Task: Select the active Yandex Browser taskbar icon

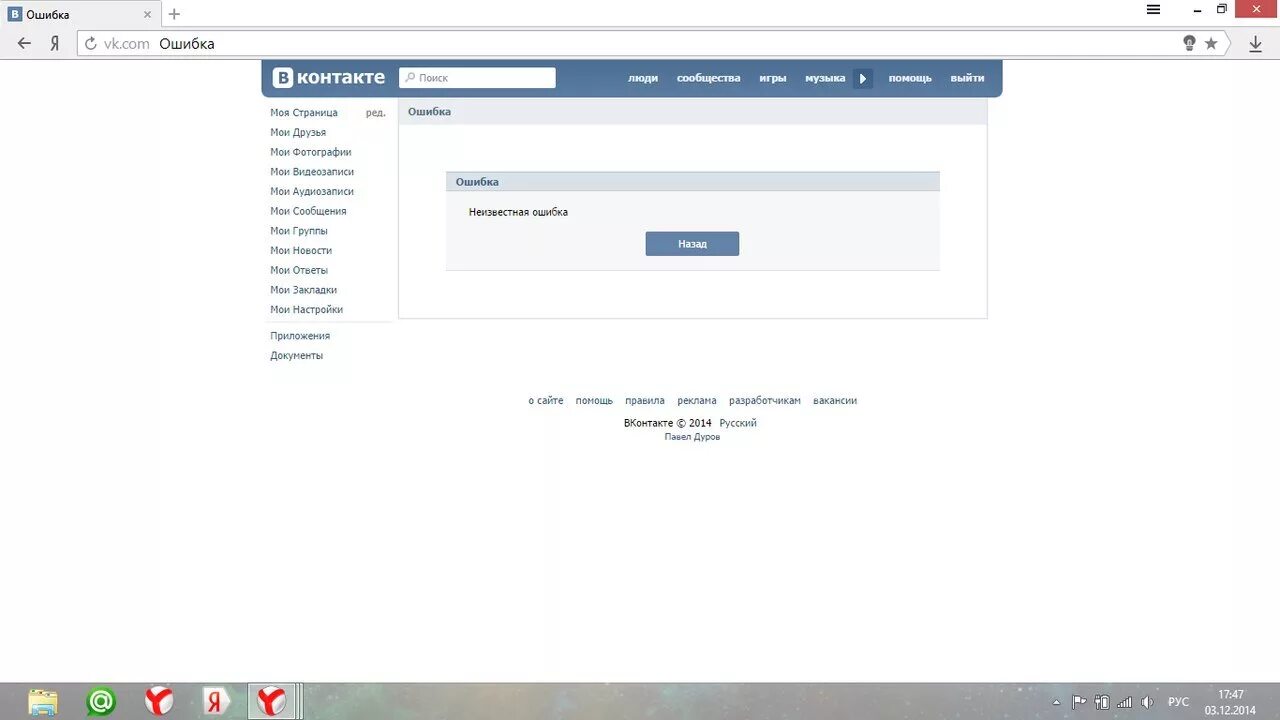Action: click(x=271, y=701)
